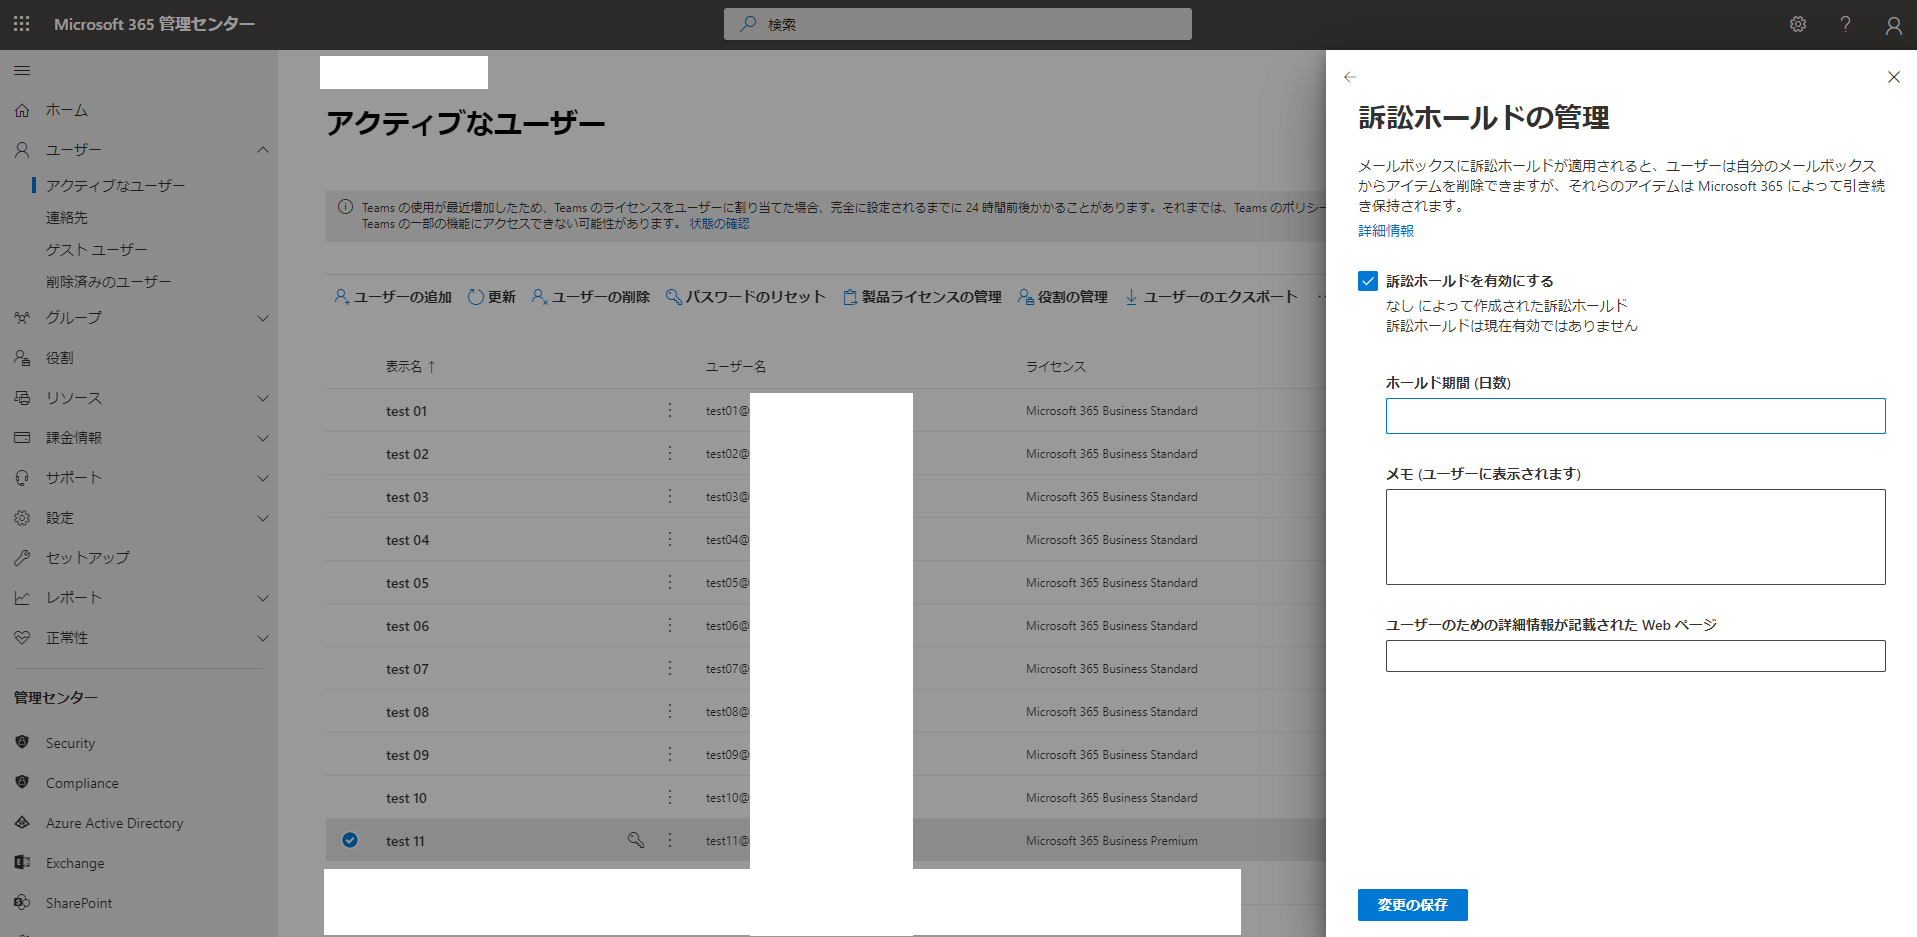Image resolution: width=1917 pixels, height=937 pixels.
Task: Open 削除済みのユーザー in sidebar
Action: coord(108,281)
